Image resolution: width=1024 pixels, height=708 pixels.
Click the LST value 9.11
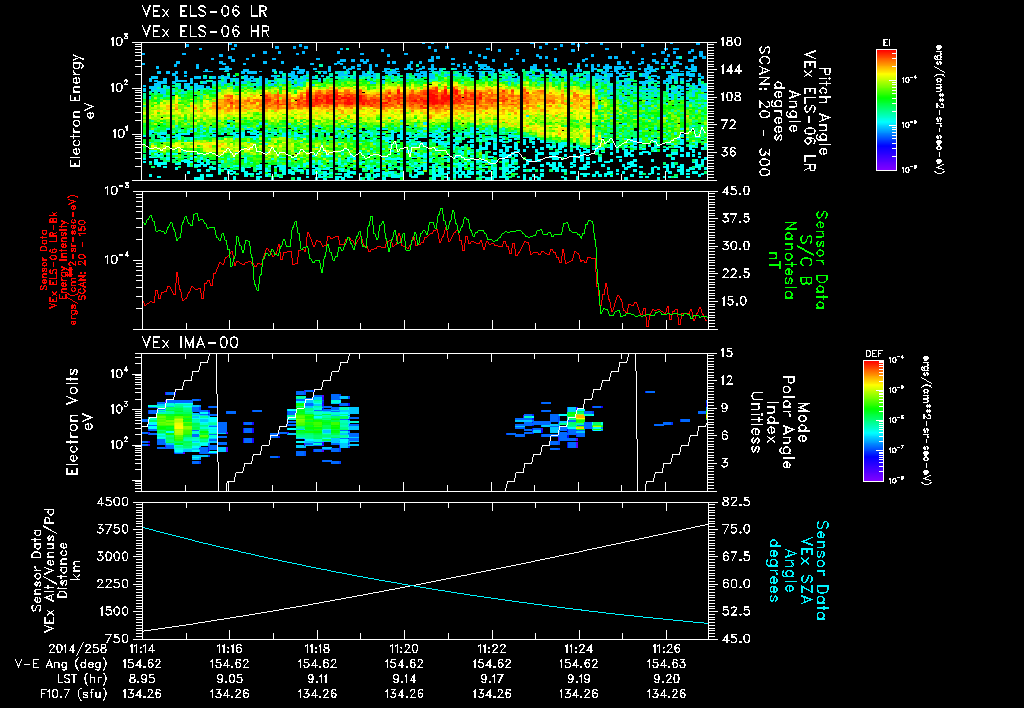317,679
